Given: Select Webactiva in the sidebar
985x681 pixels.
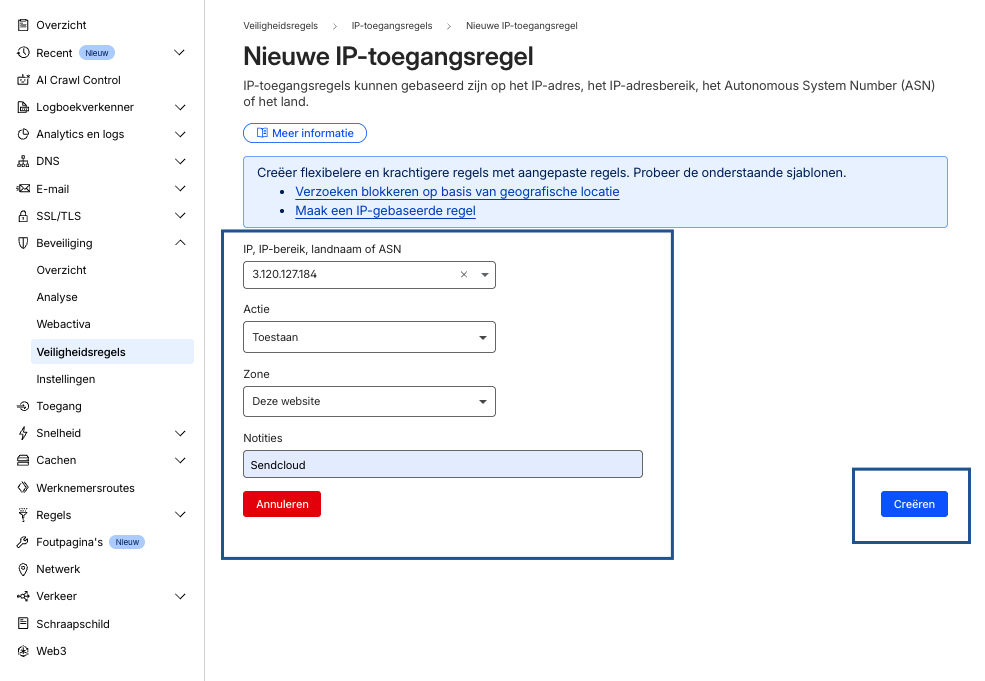Looking at the screenshot, I should tap(63, 324).
